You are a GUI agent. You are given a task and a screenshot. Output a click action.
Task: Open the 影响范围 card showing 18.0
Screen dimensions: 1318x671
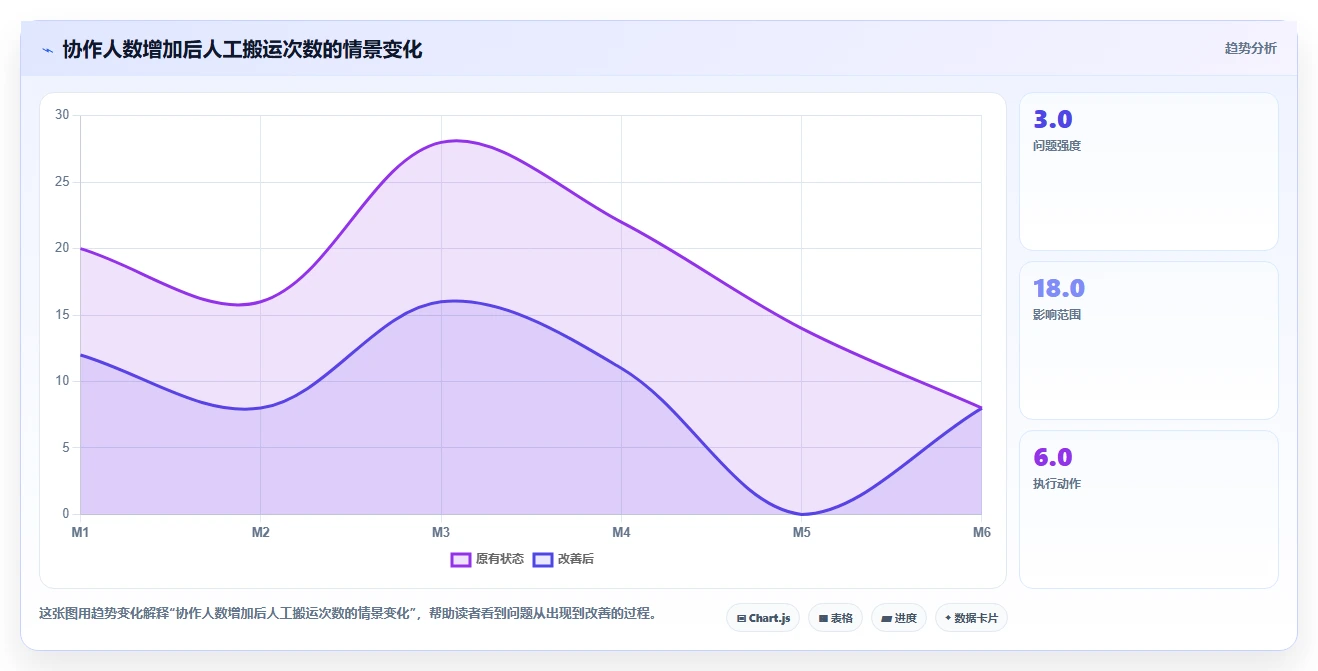pyautogui.click(x=1148, y=340)
